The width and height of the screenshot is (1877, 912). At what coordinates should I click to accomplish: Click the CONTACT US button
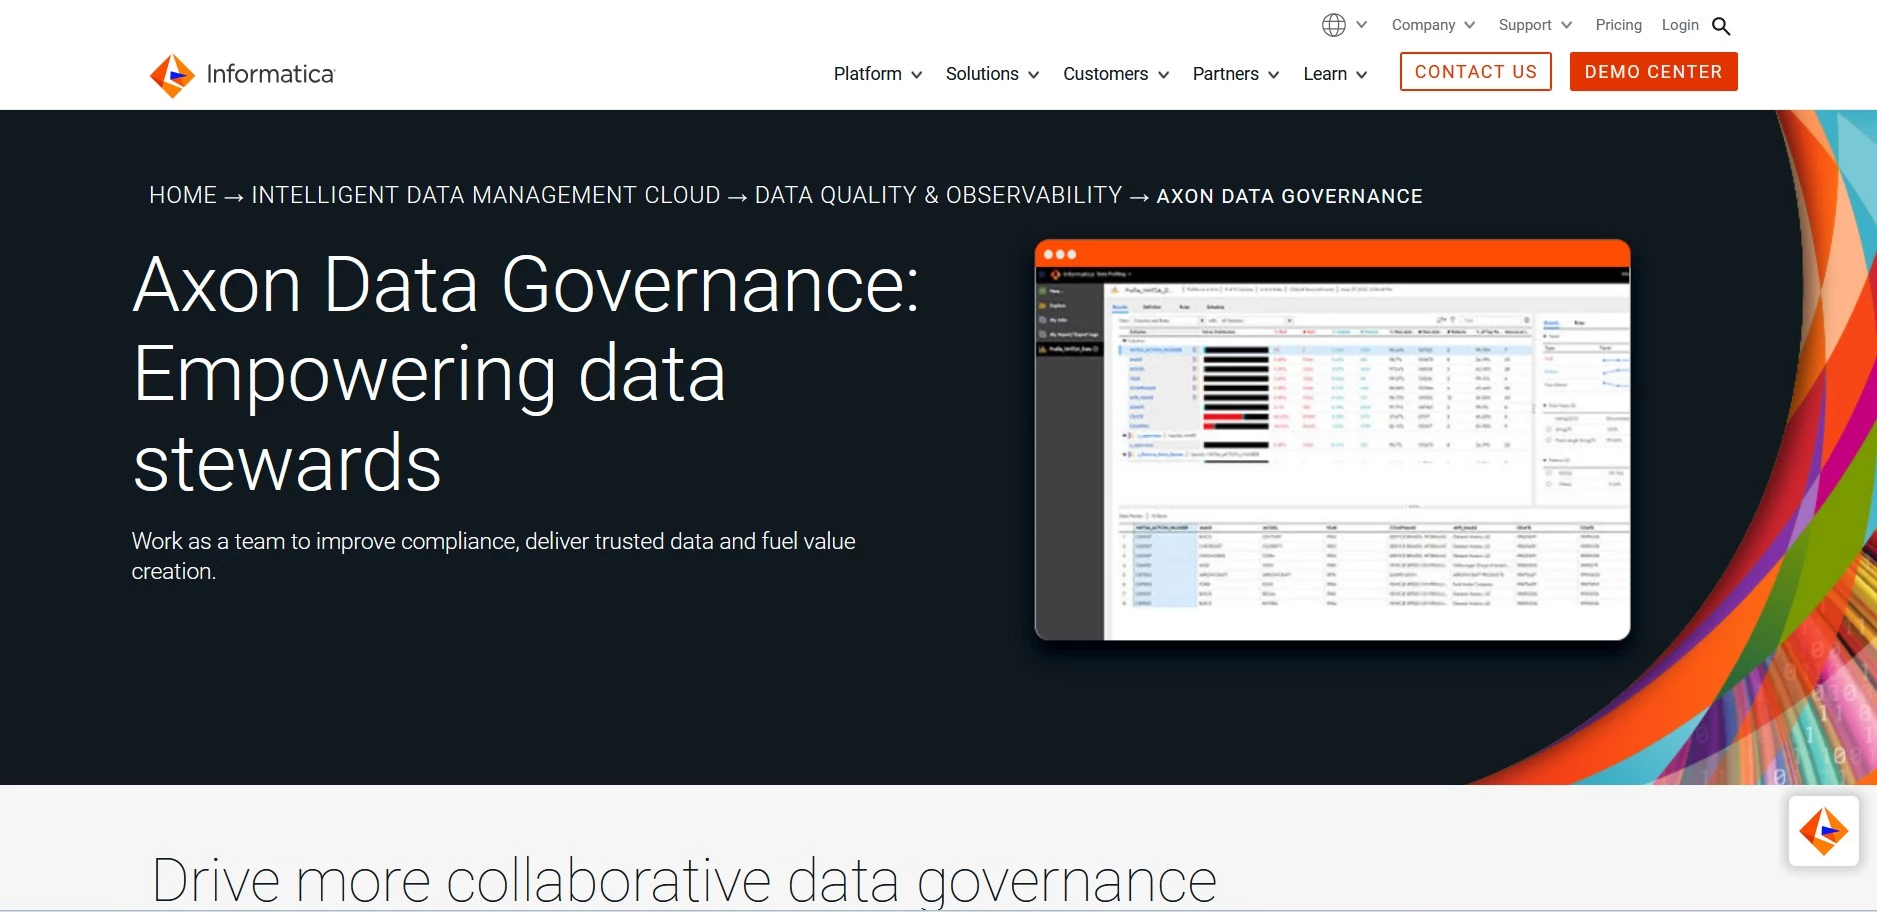coord(1475,72)
